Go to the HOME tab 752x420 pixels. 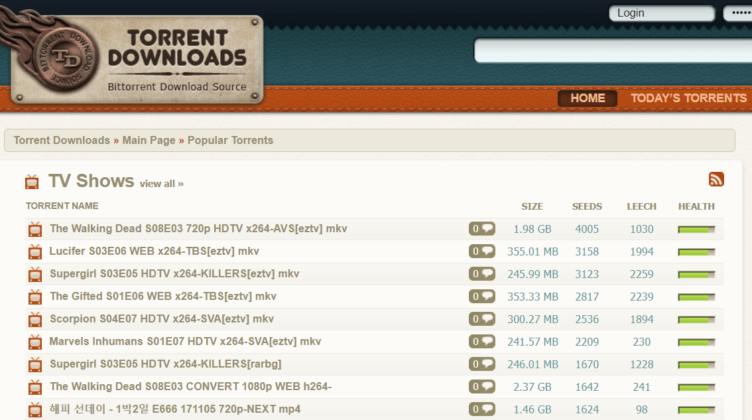point(588,98)
